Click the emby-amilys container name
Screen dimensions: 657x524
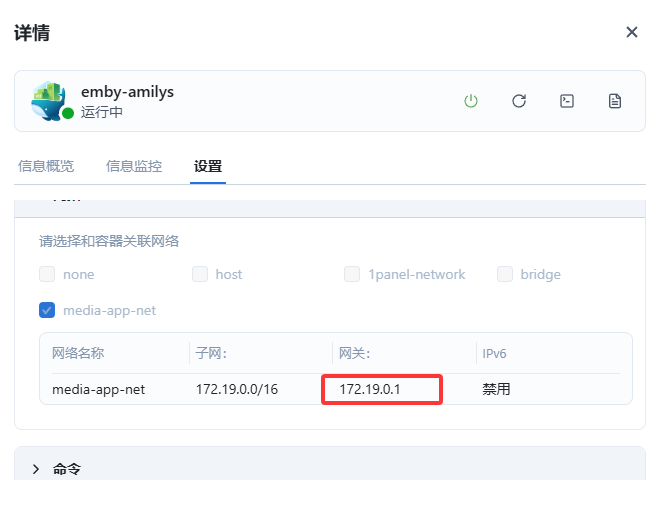[127, 92]
